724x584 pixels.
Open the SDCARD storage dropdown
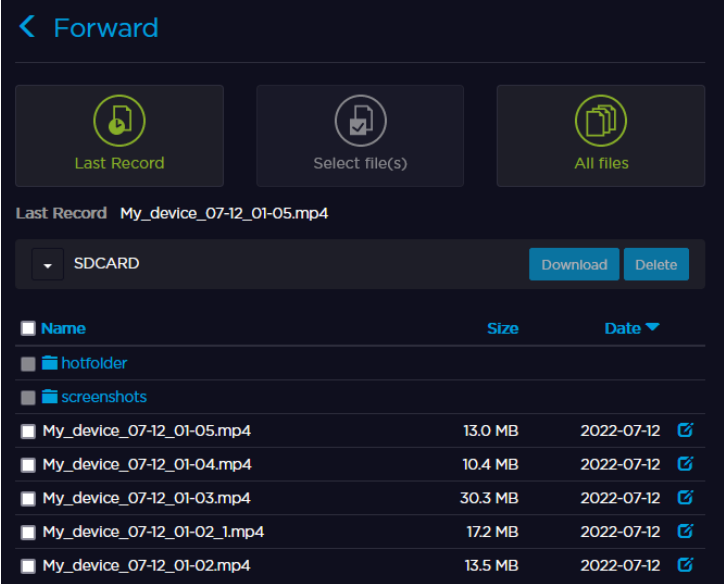(x=47, y=265)
